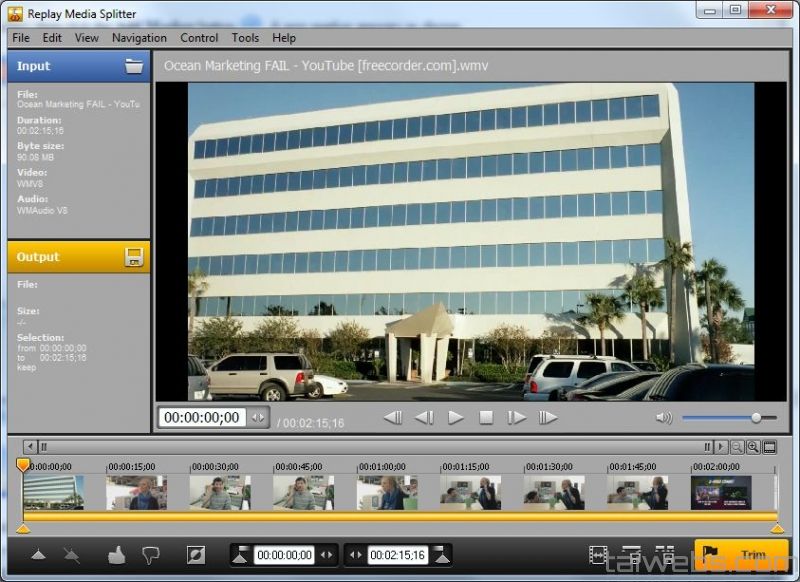
Task: Stop video playback
Action: pyautogui.click(x=486, y=418)
